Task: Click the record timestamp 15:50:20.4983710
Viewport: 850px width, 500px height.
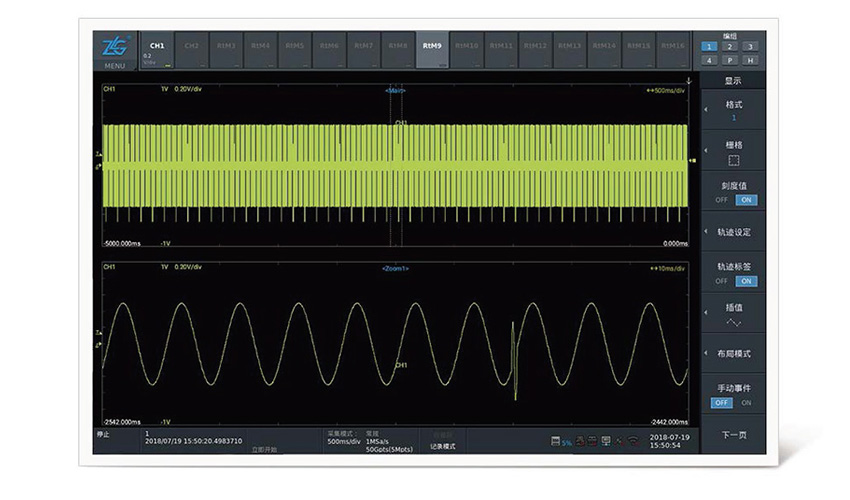Action: [194, 441]
